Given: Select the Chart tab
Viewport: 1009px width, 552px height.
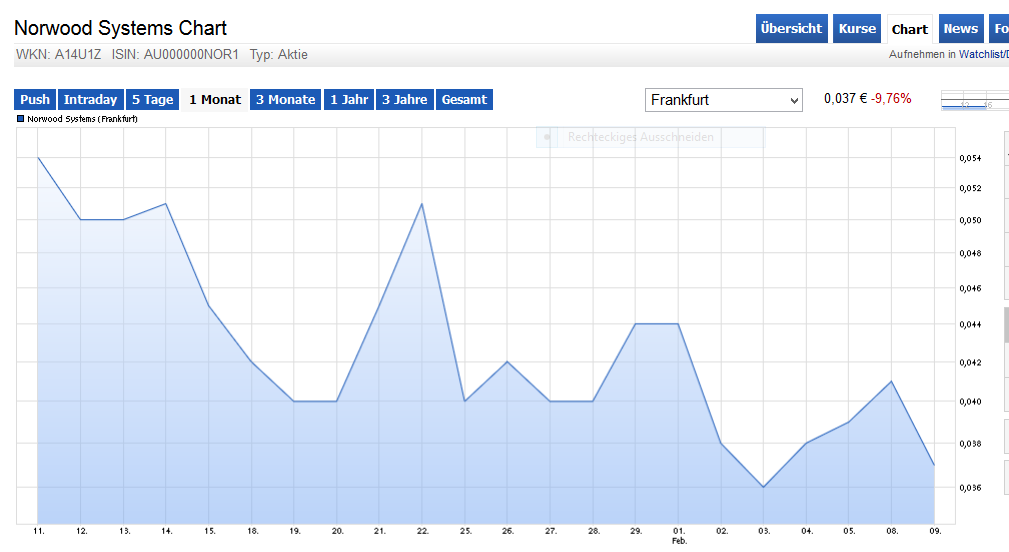Looking at the screenshot, I should (x=910, y=29).
